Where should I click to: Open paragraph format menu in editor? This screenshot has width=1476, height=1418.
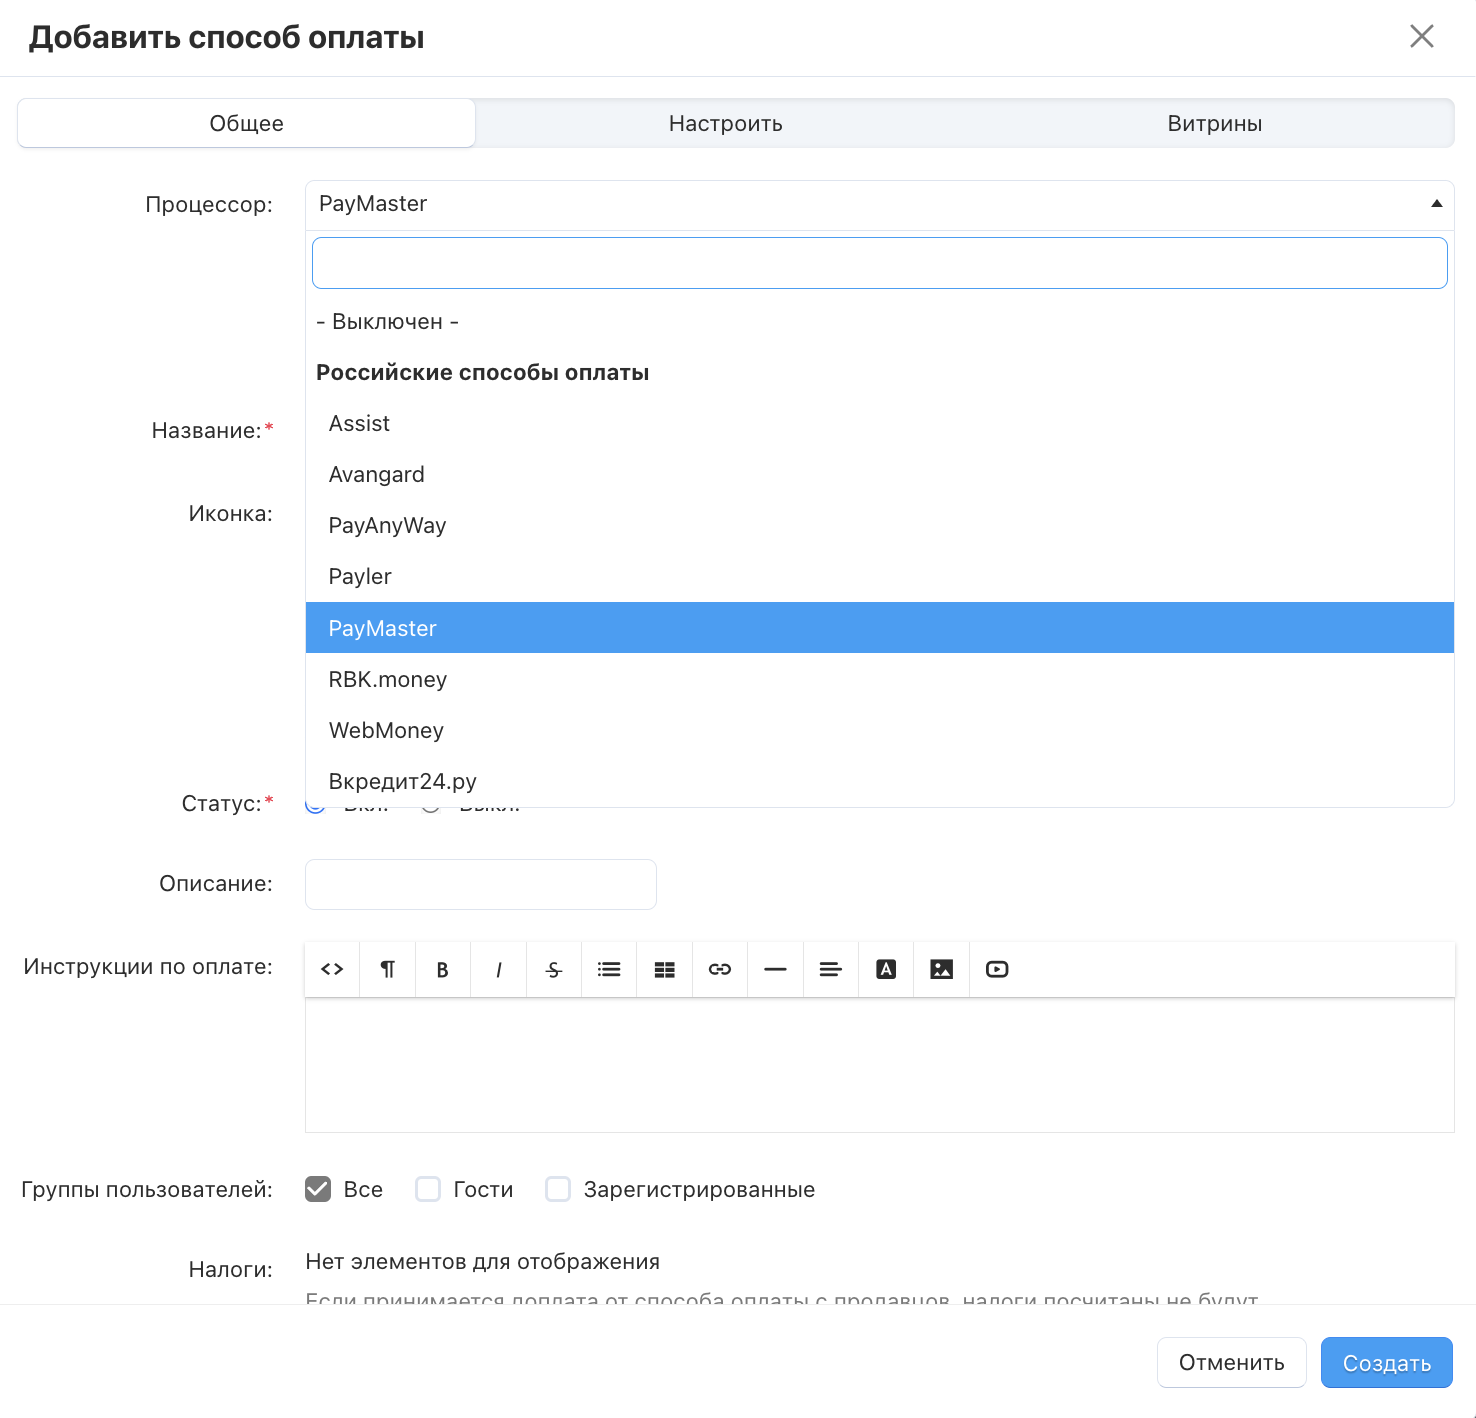pos(387,969)
